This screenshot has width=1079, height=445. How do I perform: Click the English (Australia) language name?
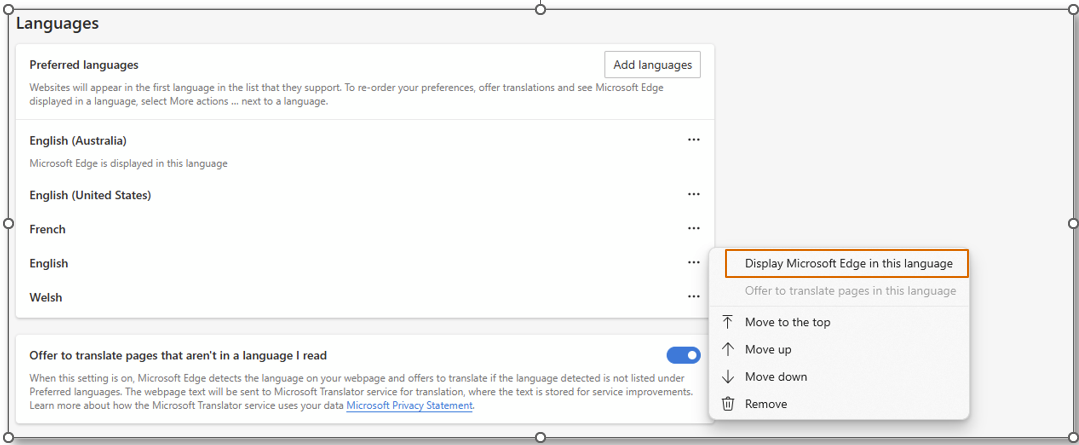point(78,140)
